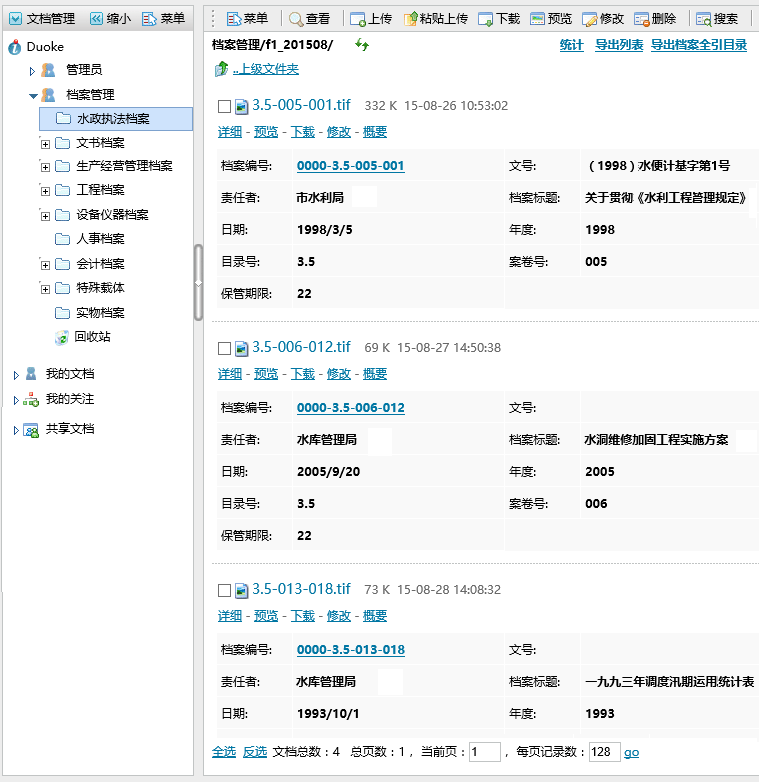Viewport: 760px width, 782px height.
Task: Click the 缩小 collapse icon
Action: point(96,19)
